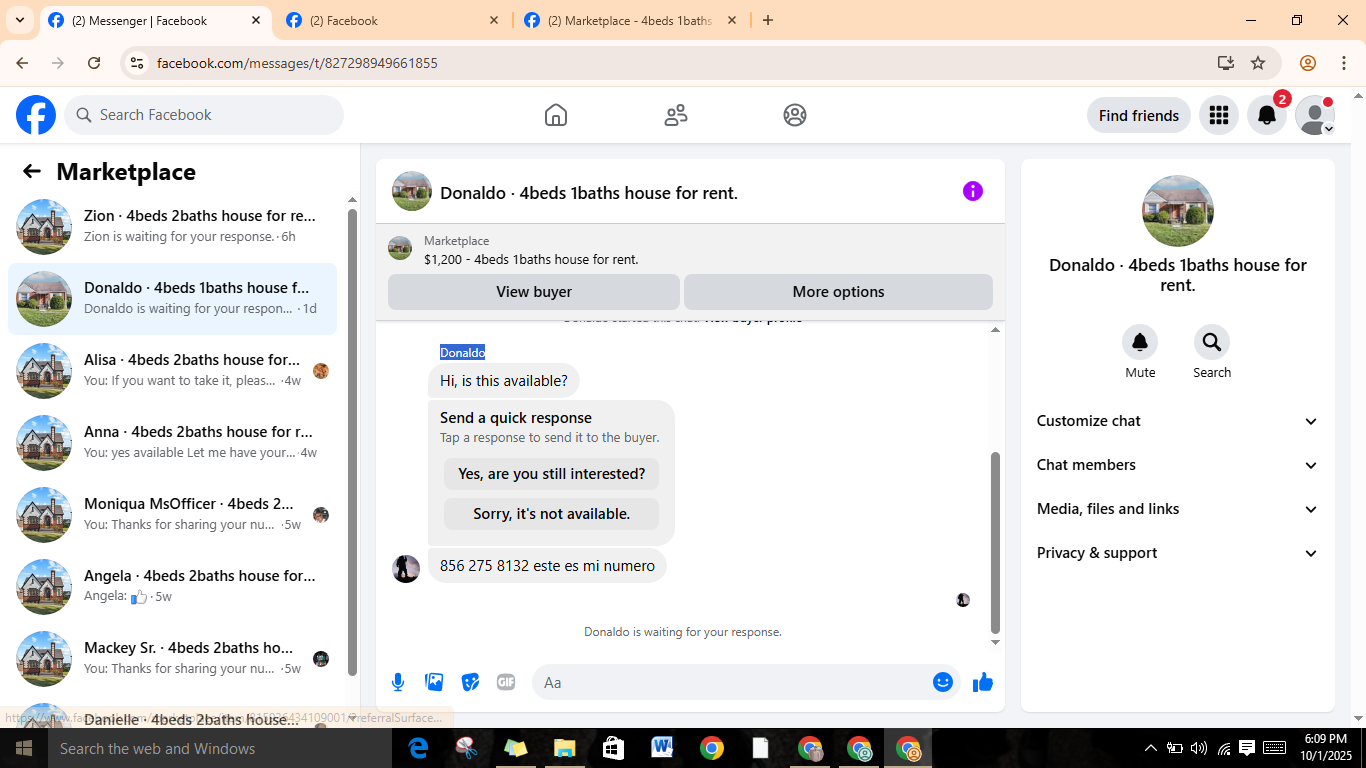Open the Facebook menu grid icon
This screenshot has height=768, width=1366.
pos(1218,115)
